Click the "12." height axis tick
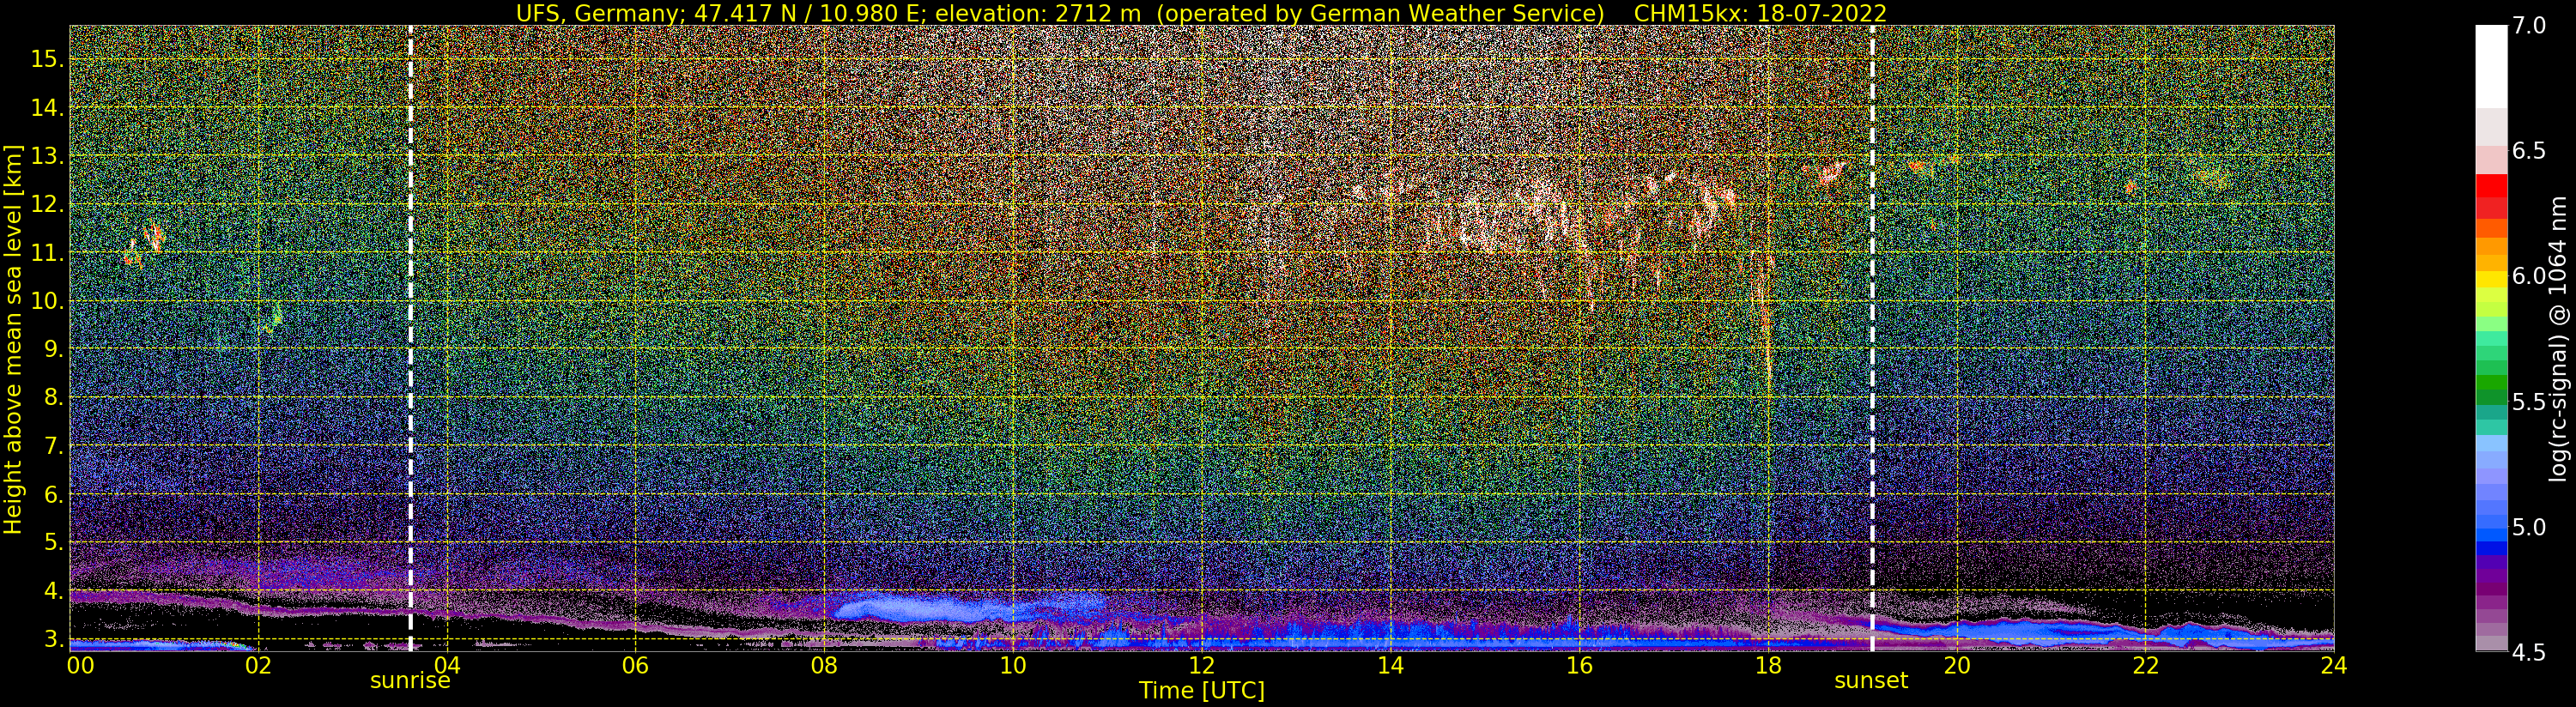Image resolution: width=2576 pixels, height=707 pixels. pos(47,204)
